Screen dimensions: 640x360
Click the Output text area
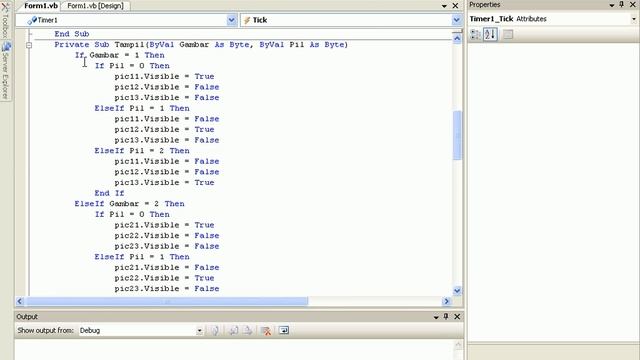point(233,350)
